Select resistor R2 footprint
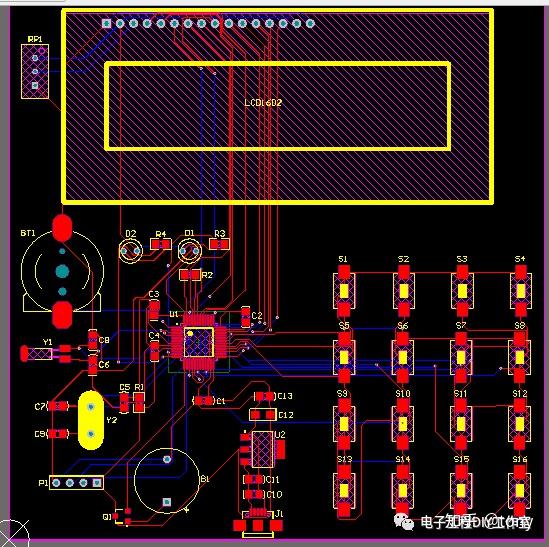The image size is (549, 547). pyautogui.click(x=190, y=275)
